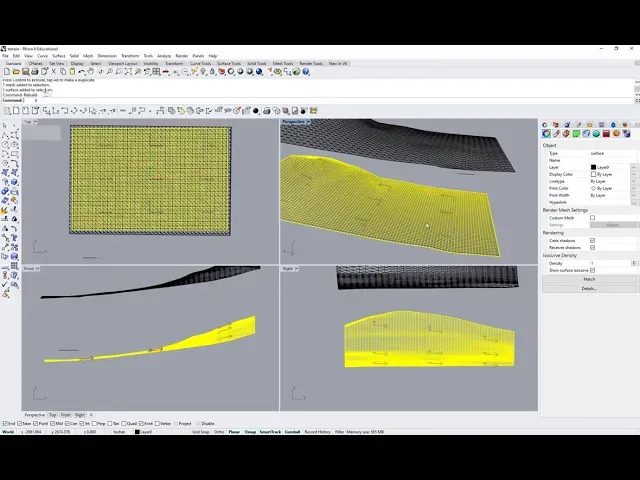The image size is (640, 480).
Task: Open the Surface menu
Action: point(58,55)
